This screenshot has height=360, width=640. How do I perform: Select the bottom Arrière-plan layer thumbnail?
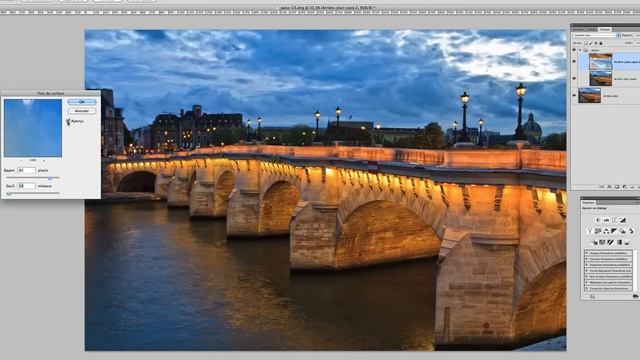click(590, 95)
